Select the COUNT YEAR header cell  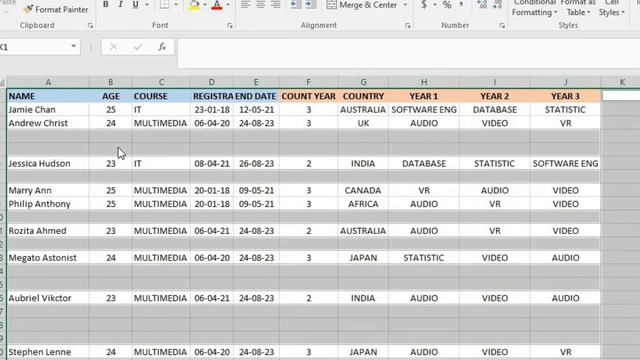click(309, 96)
